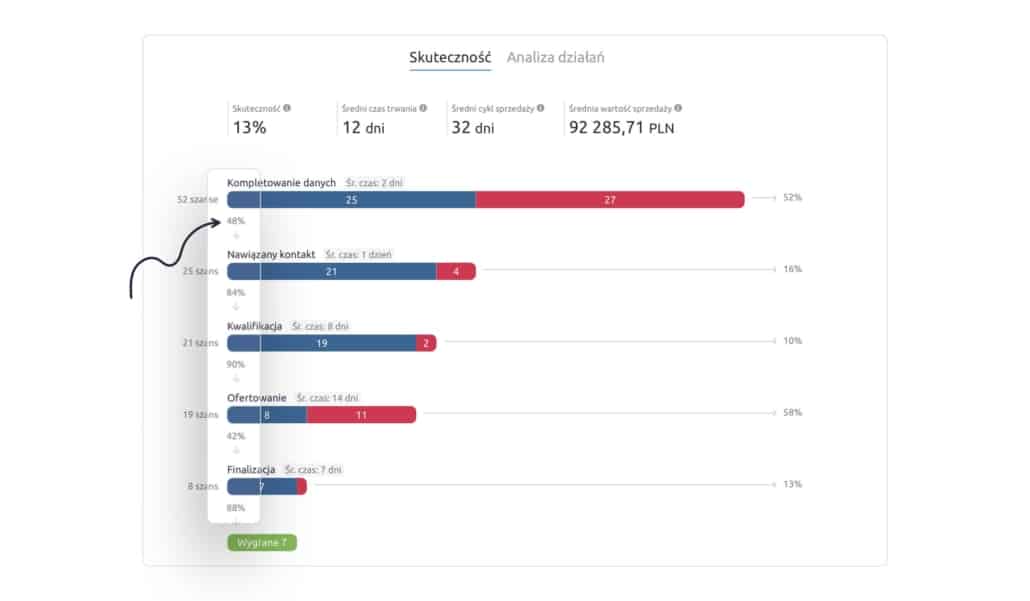
Task: Click the 25 szans count label
Action: [200, 271]
